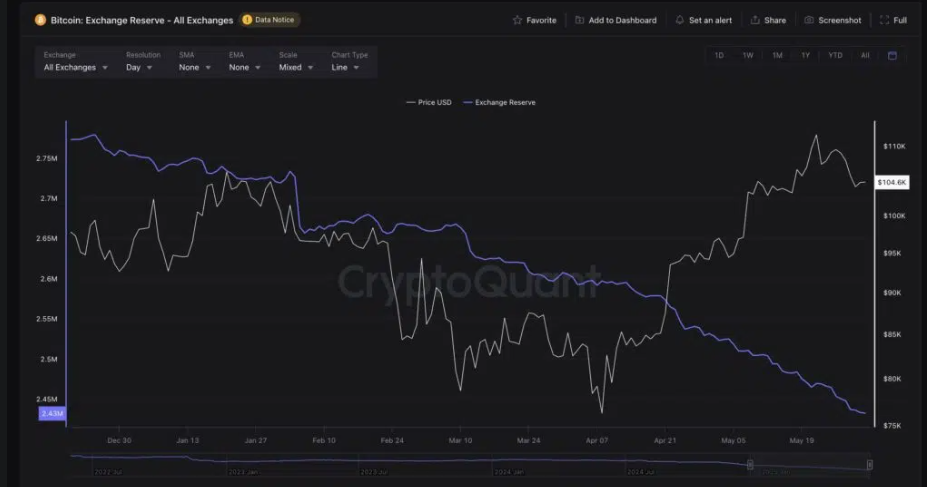Open the Chart Type Line dropdown
927x487 pixels.
349,62
